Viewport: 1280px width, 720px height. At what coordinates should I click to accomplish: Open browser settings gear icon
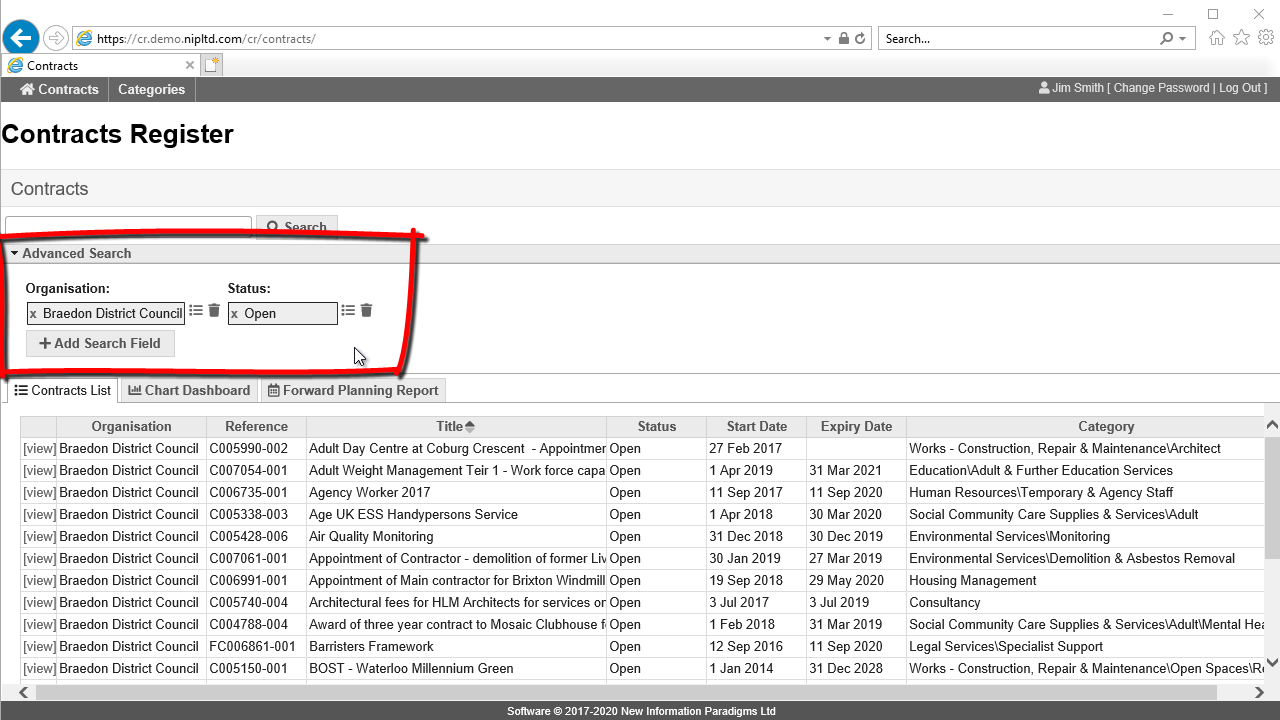[1265, 38]
